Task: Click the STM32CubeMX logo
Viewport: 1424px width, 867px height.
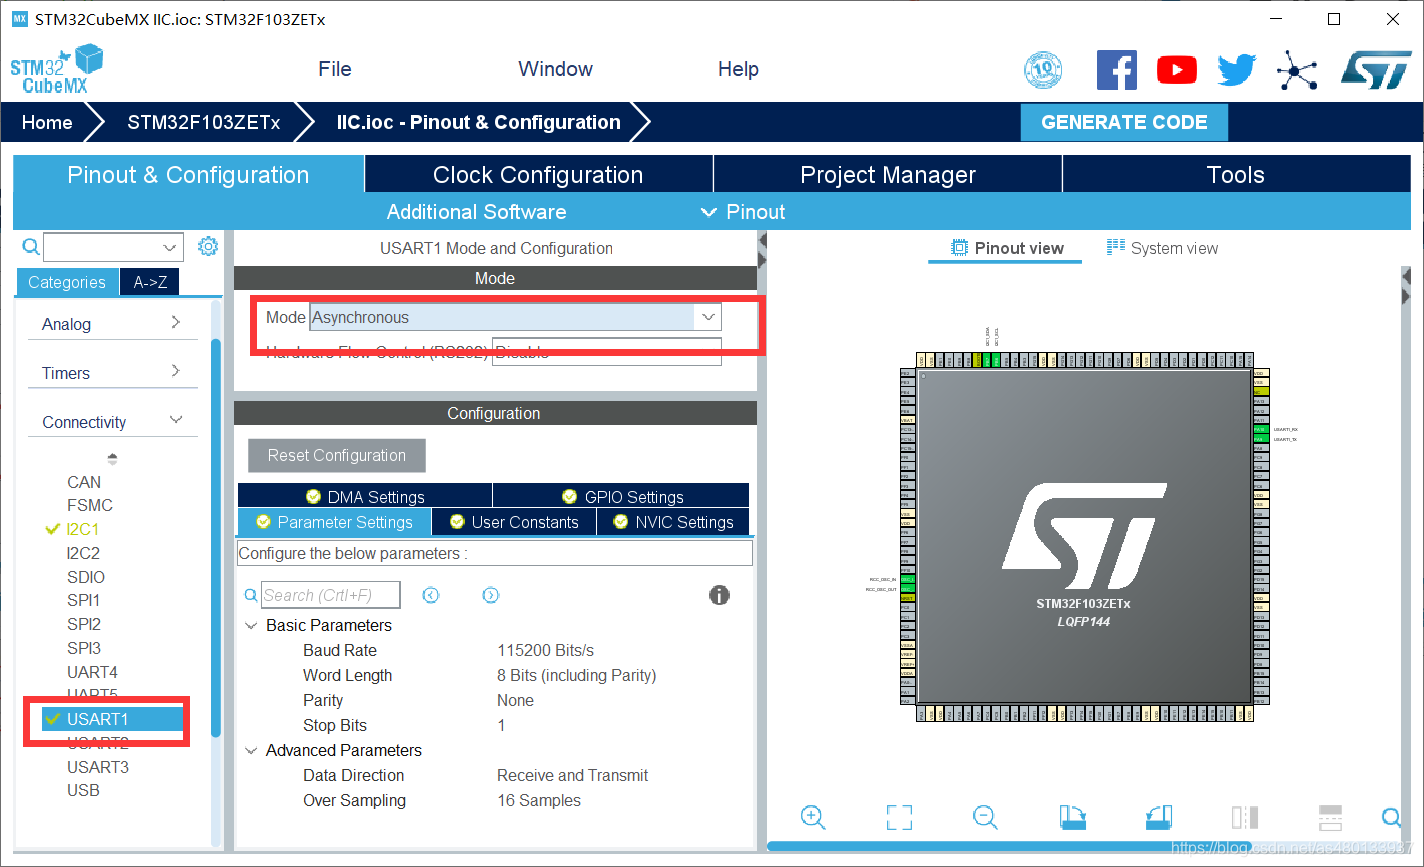Action: point(56,69)
